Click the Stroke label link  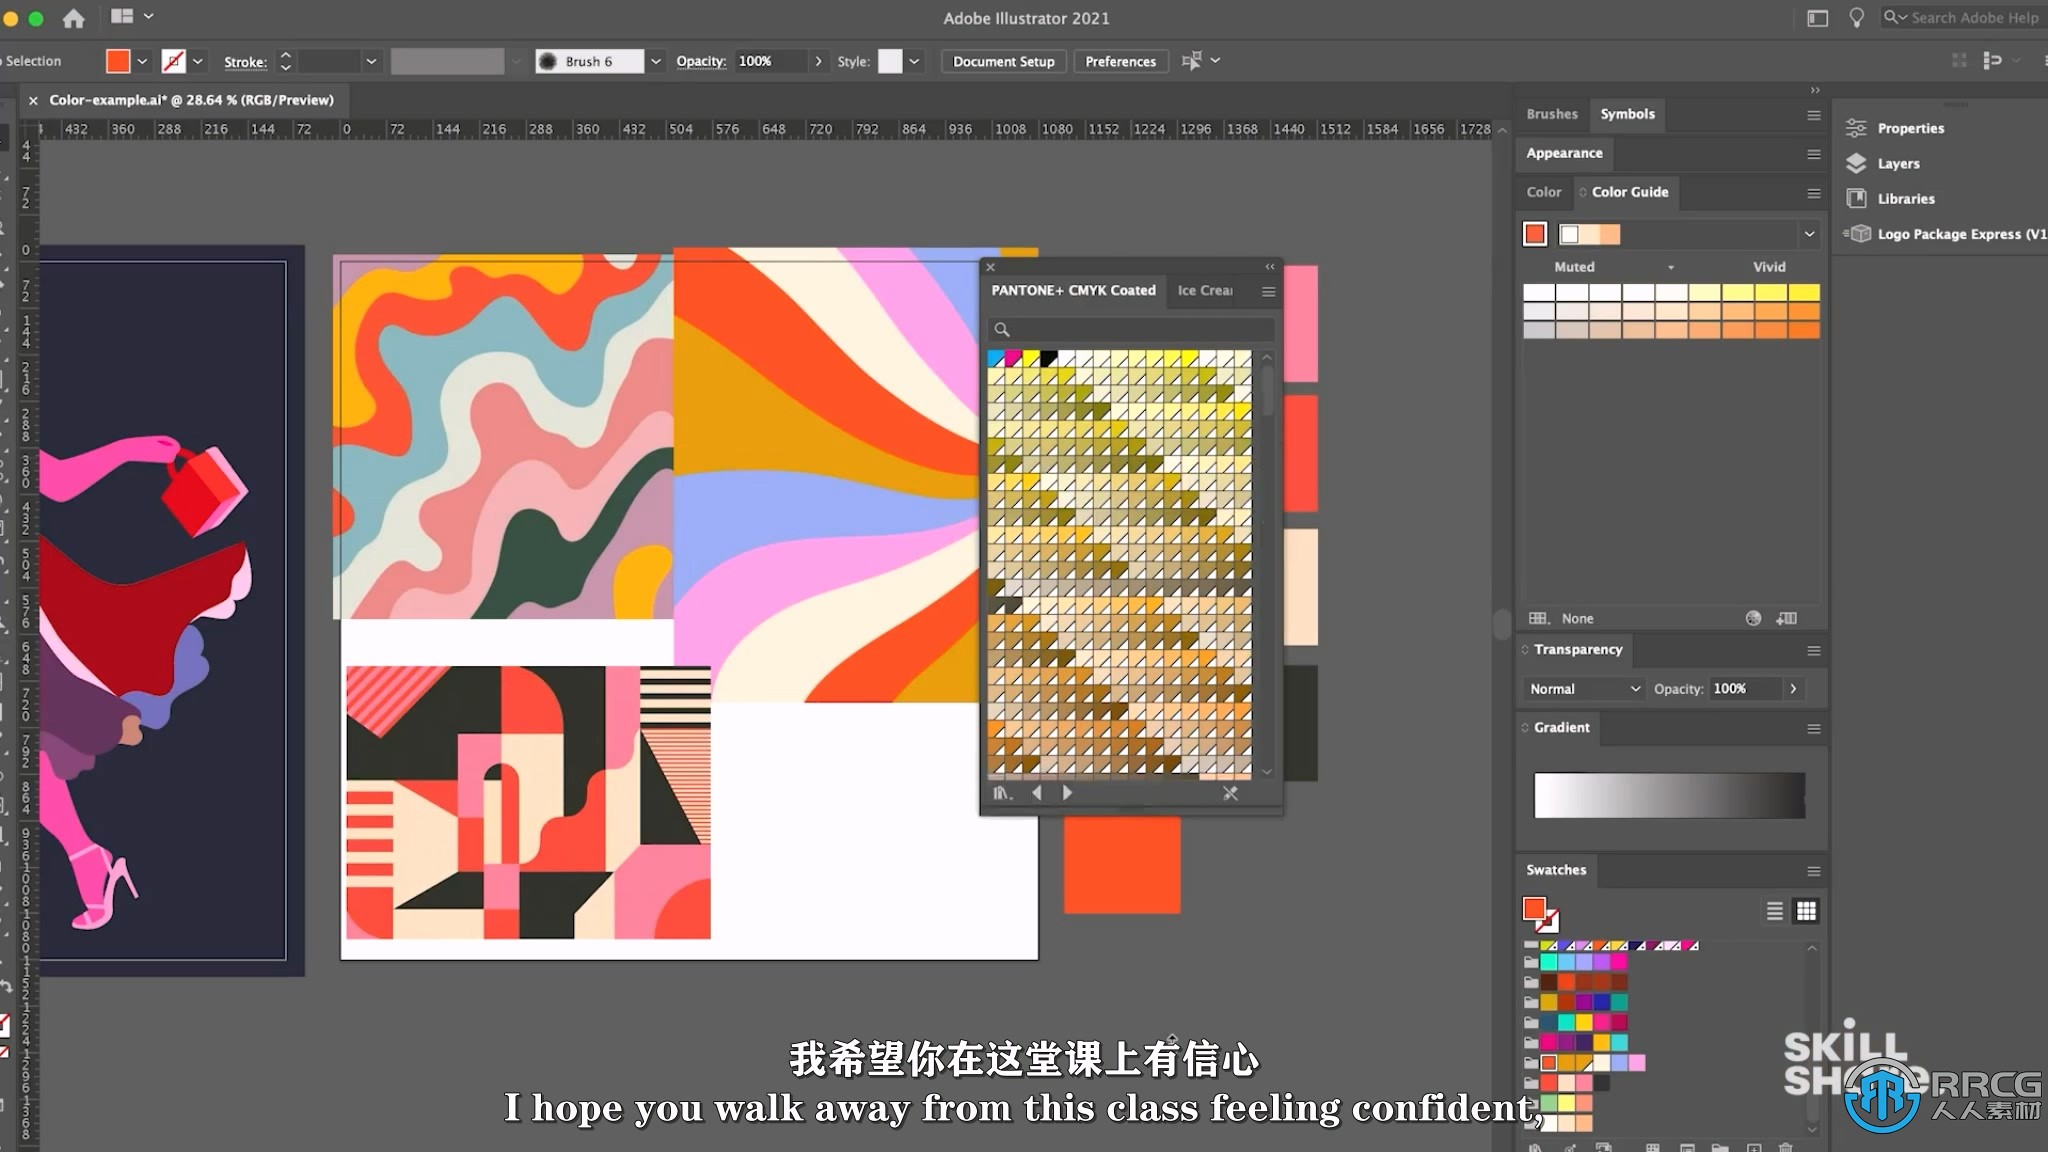pos(245,62)
